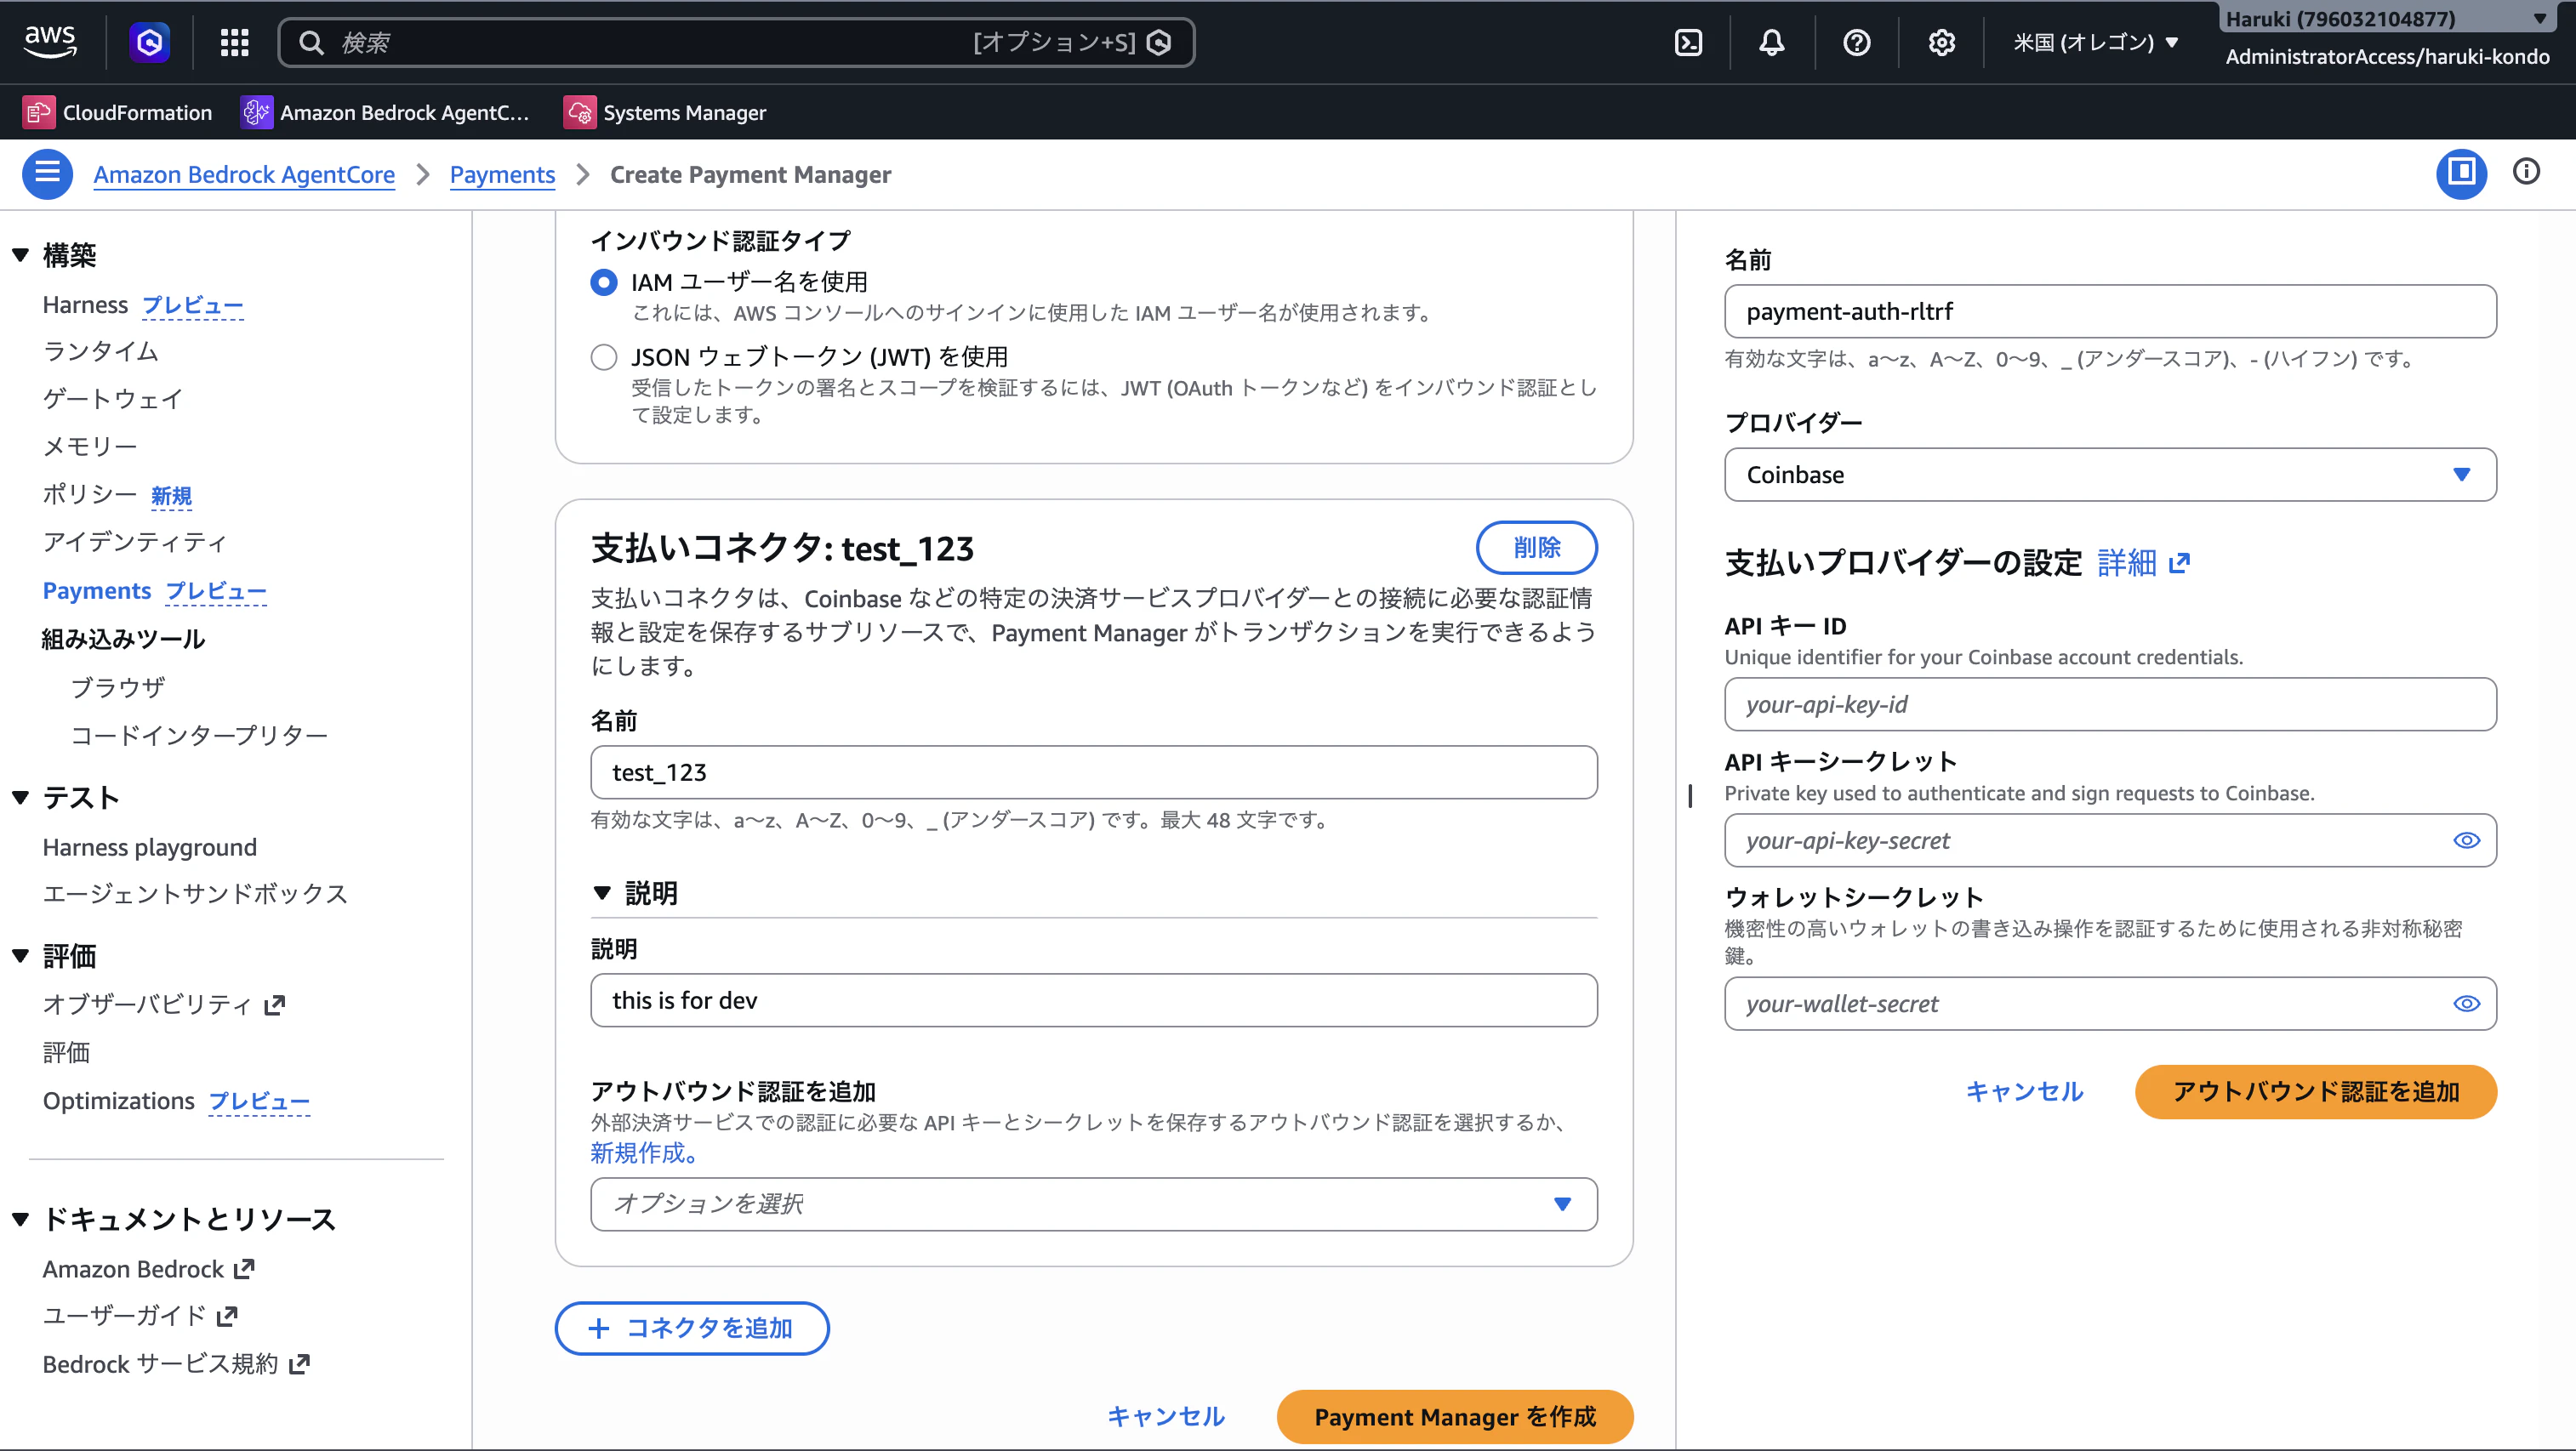Show the API キーシークレット value
The width and height of the screenshot is (2576, 1451).
pos(2467,840)
